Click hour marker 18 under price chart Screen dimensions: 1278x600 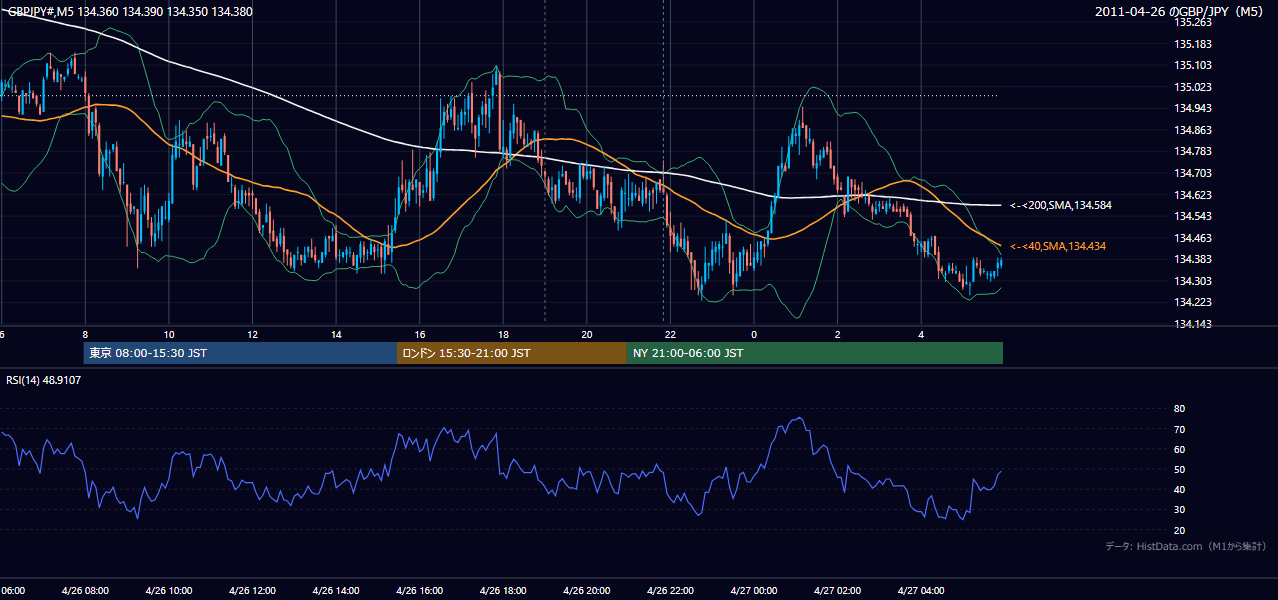tap(504, 335)
